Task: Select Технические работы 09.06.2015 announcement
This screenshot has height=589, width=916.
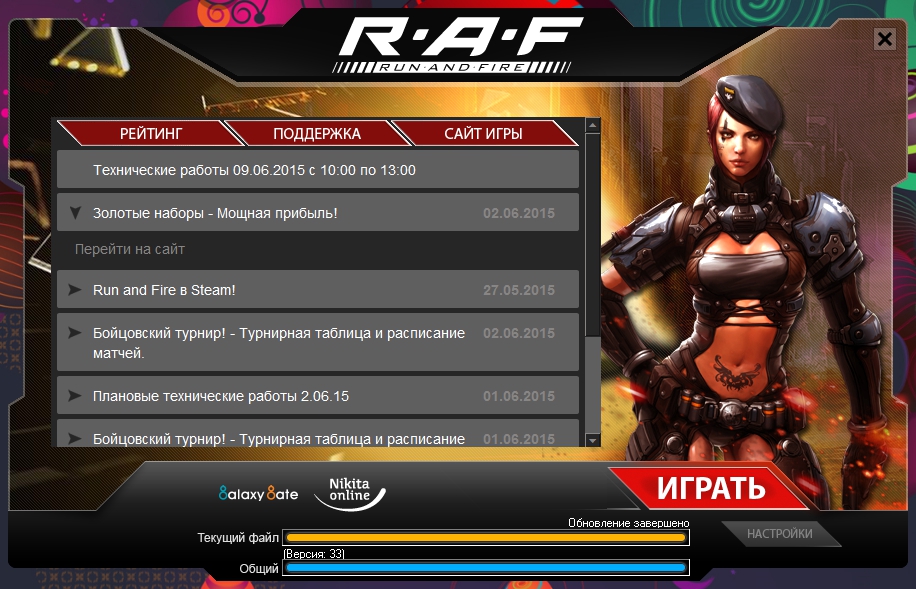Action: [318, 169]
